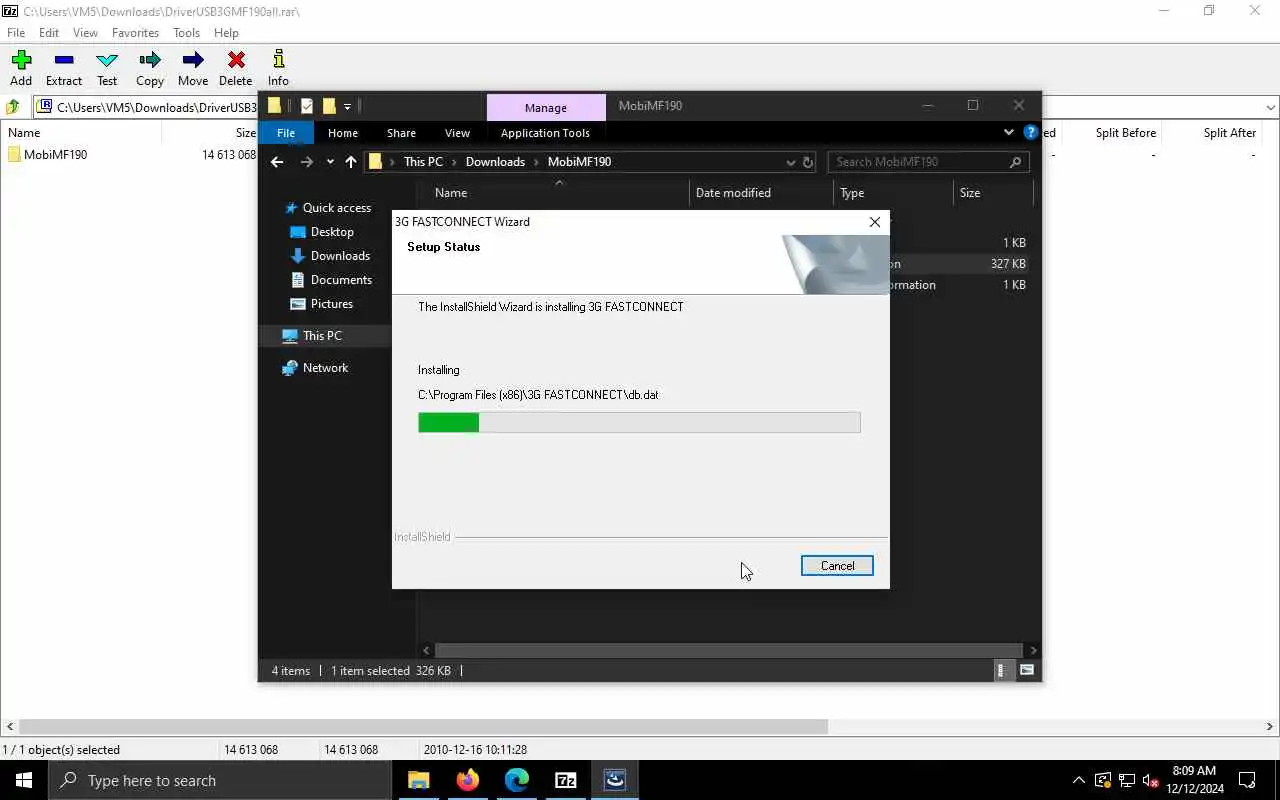The image size is (1280, 800).
Task: Open the Tools menu in 7-Zip
Action: 186,33
